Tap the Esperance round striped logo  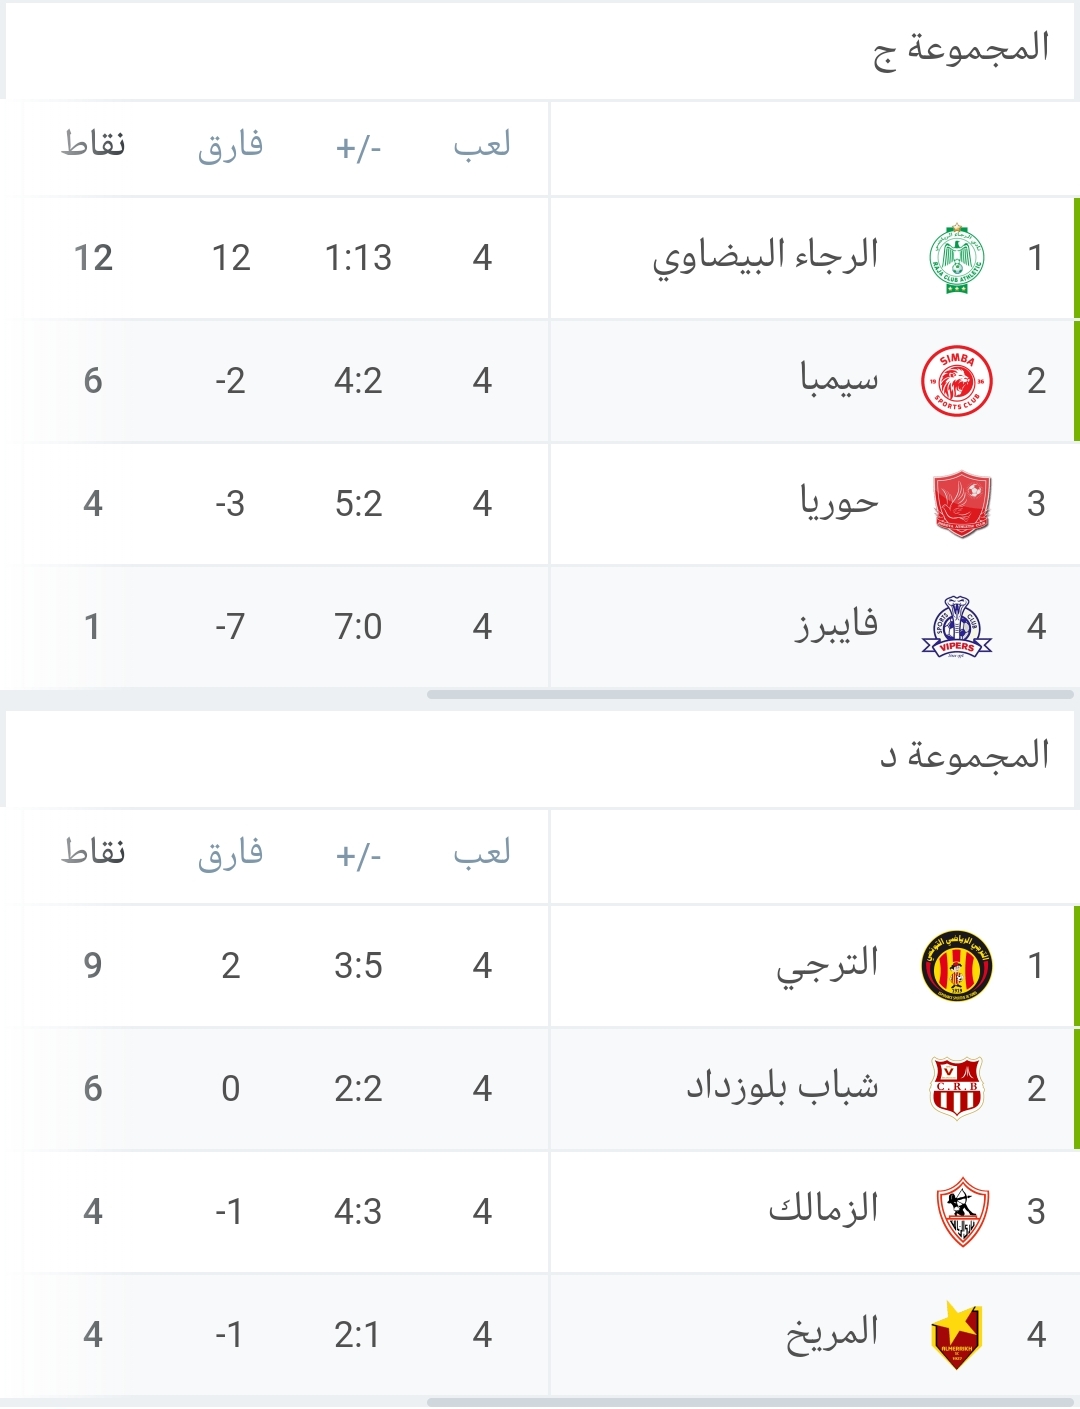[x=957, y=966]
